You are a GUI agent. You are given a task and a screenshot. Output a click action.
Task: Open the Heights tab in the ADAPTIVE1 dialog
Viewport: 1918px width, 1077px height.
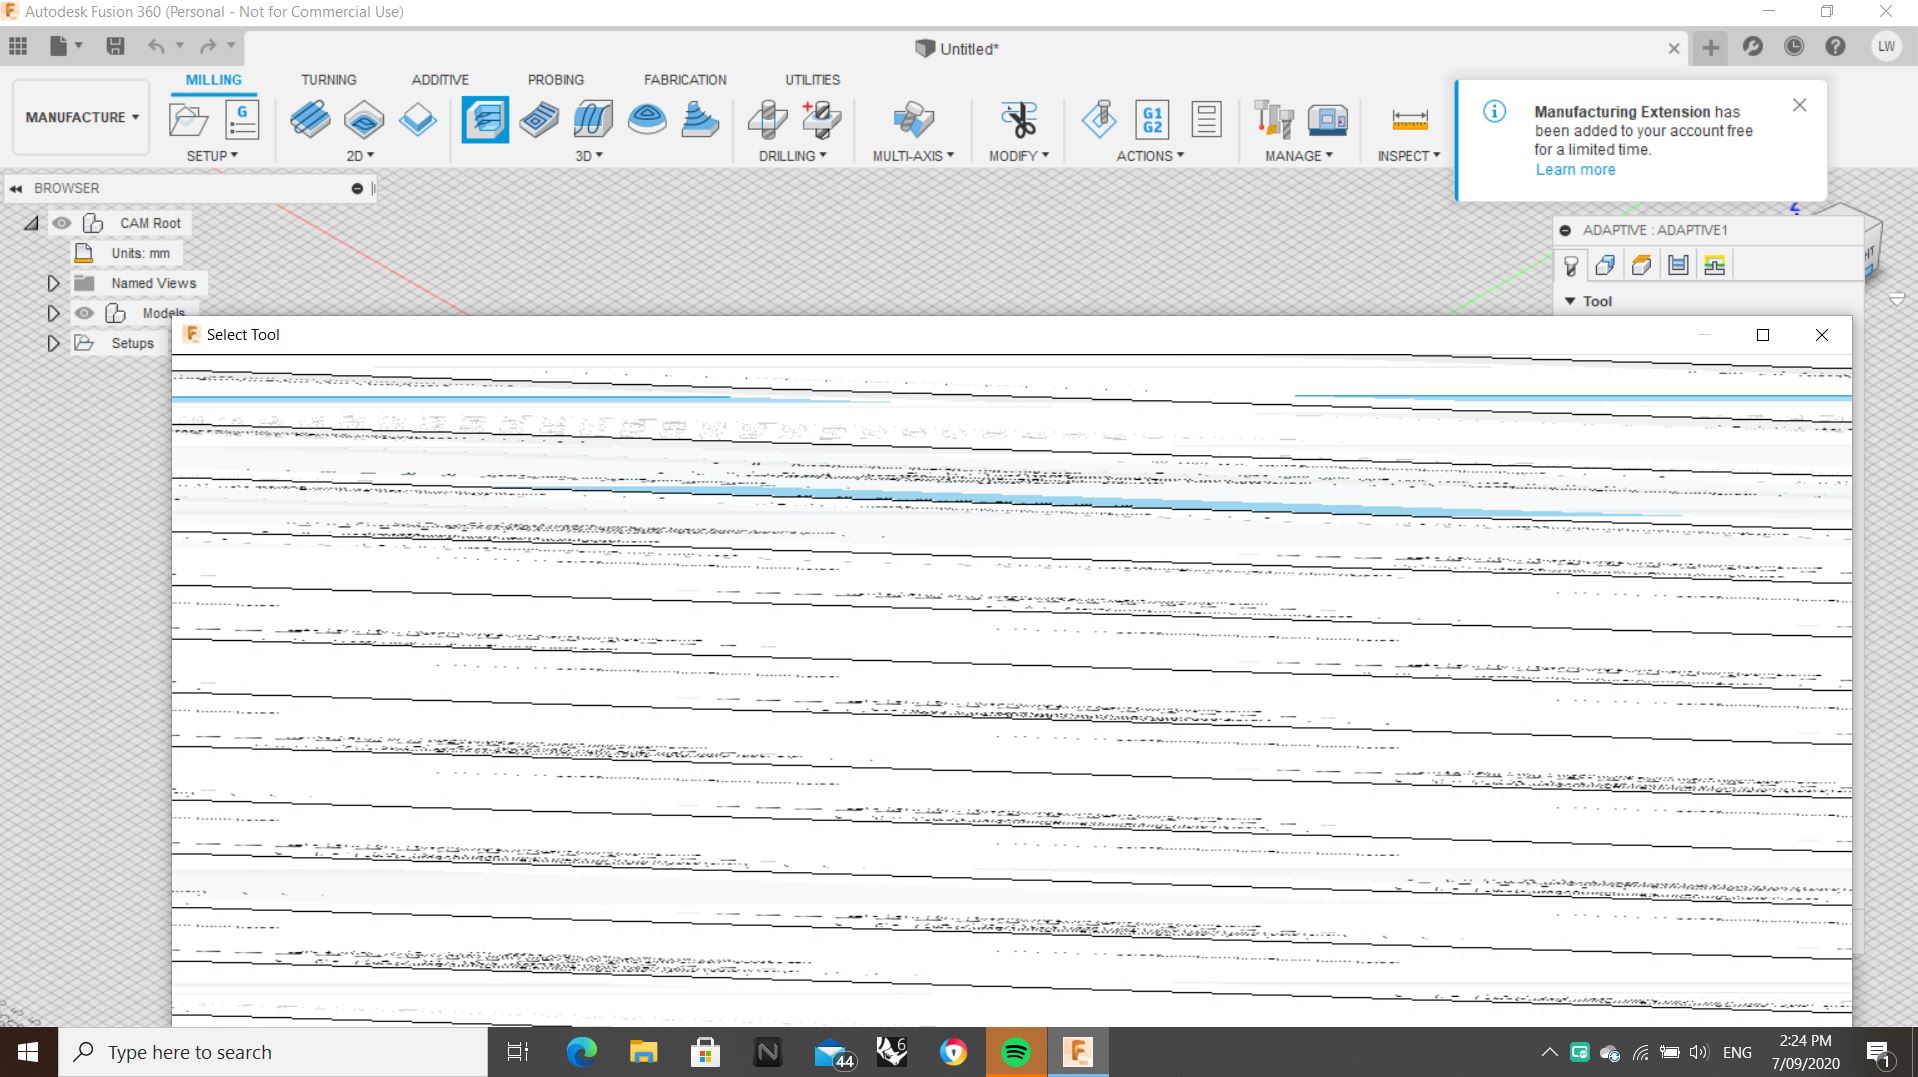1641,265
